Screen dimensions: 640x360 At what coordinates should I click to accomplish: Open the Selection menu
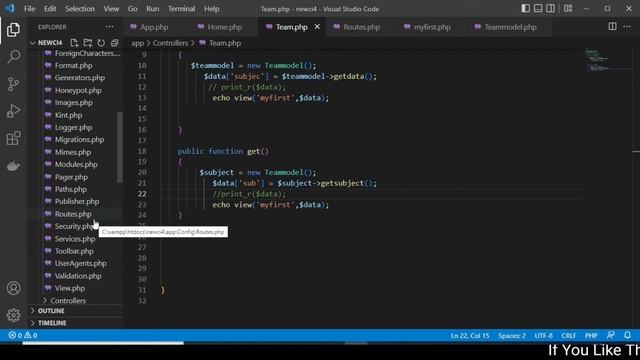[x=80, y=9]
